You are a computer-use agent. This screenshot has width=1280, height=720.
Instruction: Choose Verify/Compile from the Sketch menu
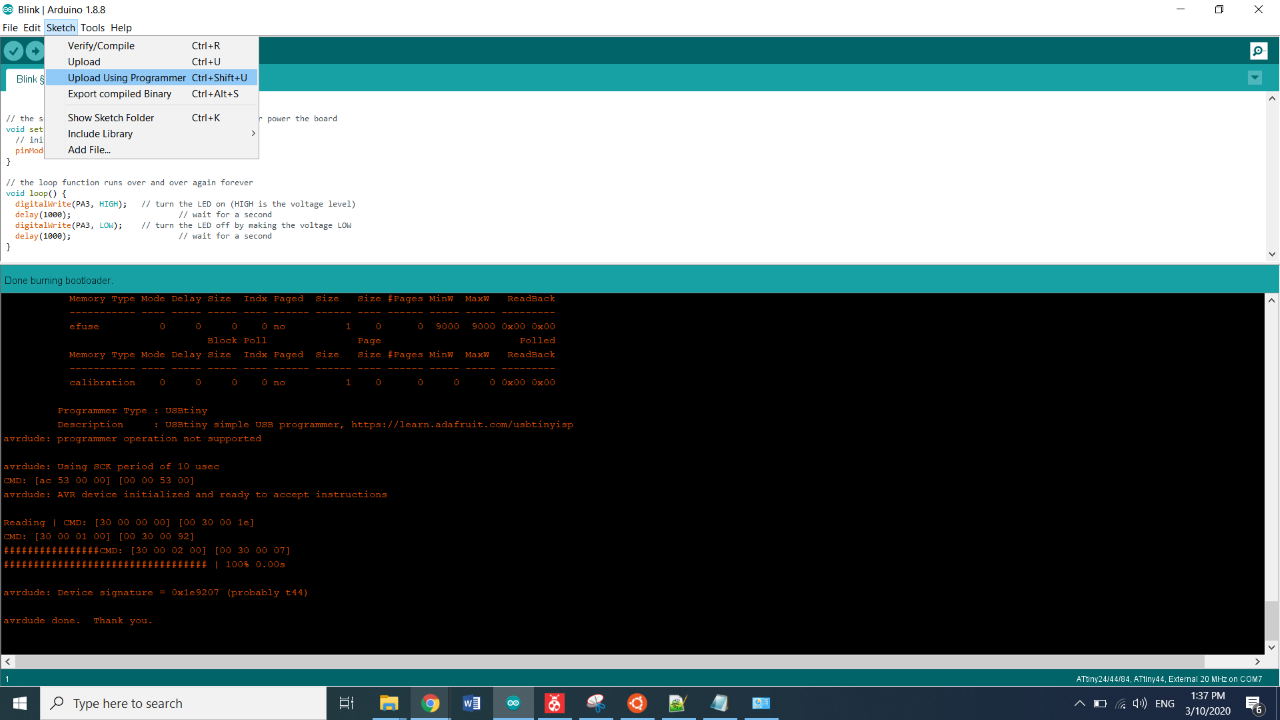point(152,46)
